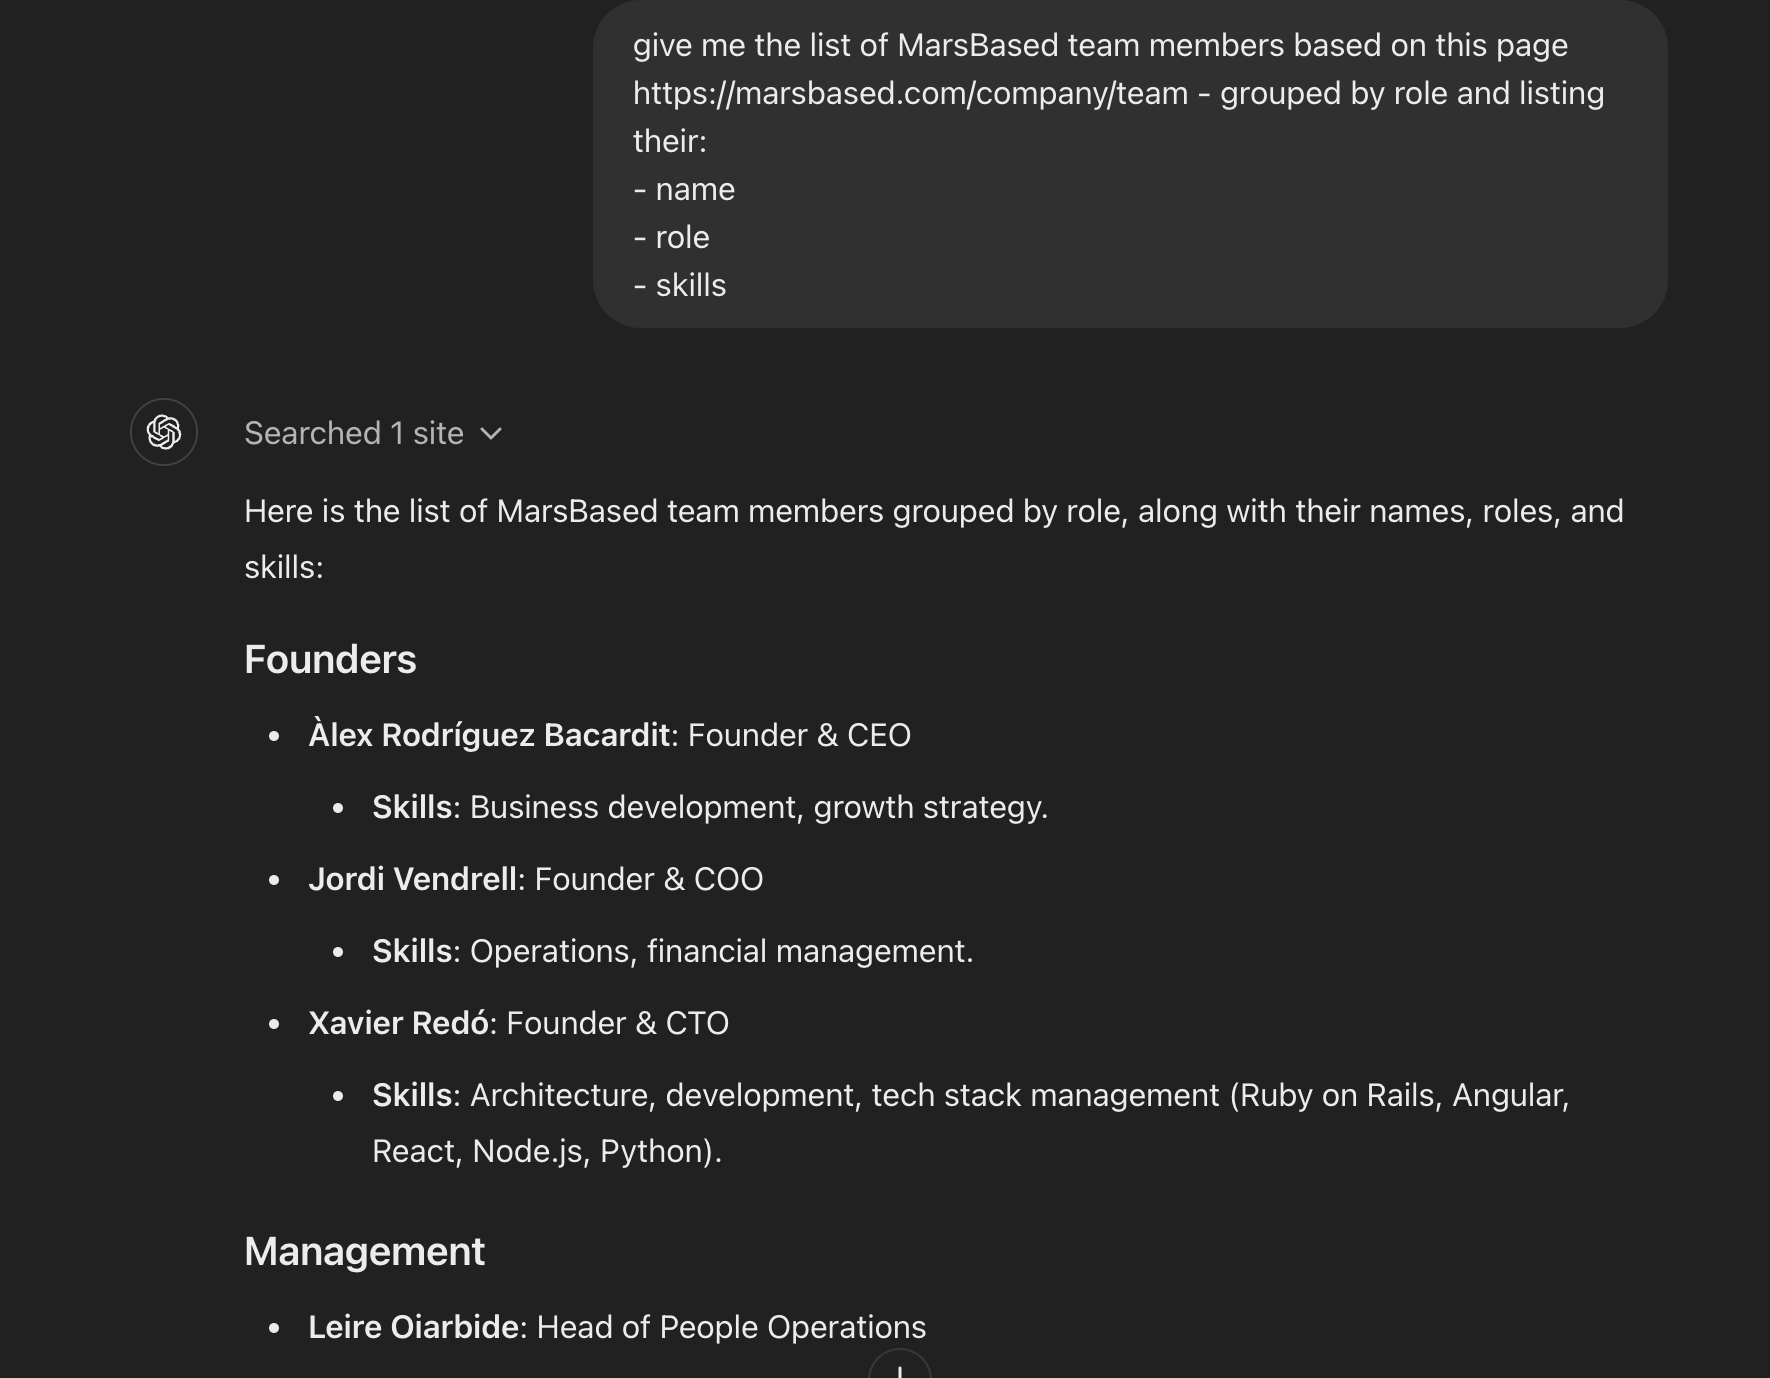
Task: Click the "- name" line in prompt
Action: click(684, 189)
